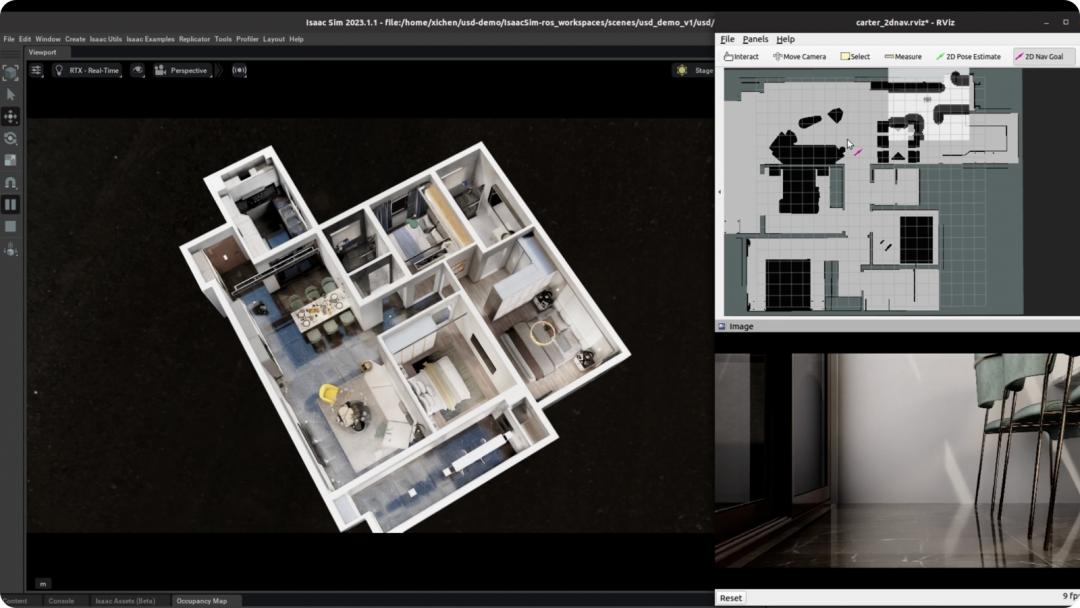Click the 'm' units label in viewport

pos(43,584)
